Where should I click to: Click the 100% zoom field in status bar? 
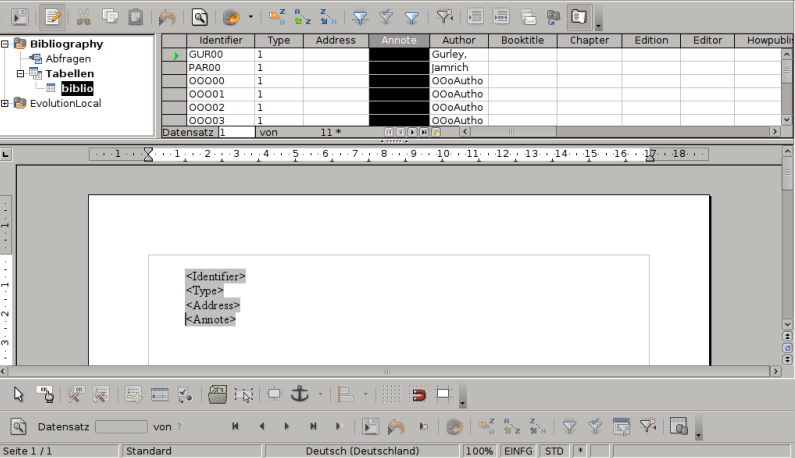[480, 451]
